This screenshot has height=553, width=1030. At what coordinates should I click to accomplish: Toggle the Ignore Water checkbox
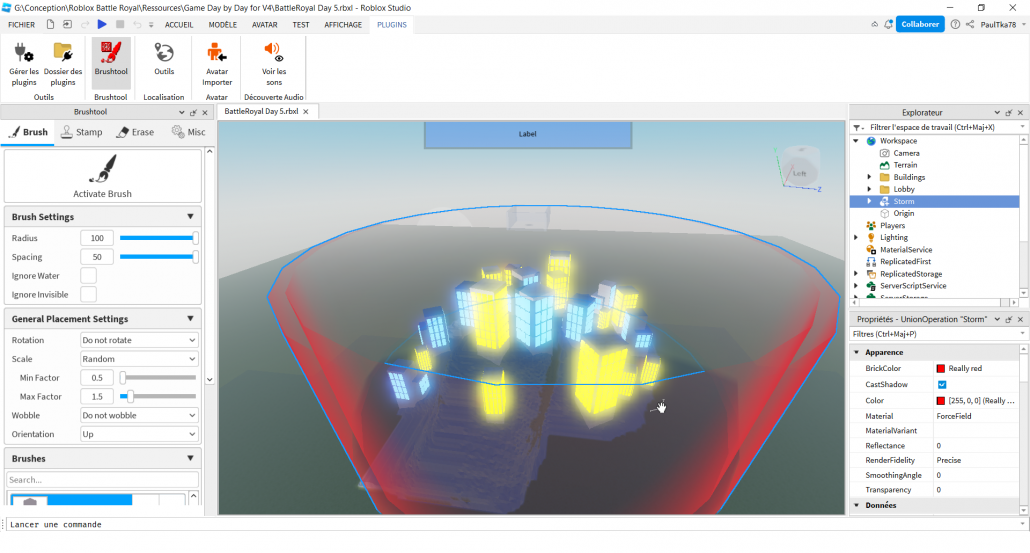(88, 276)
